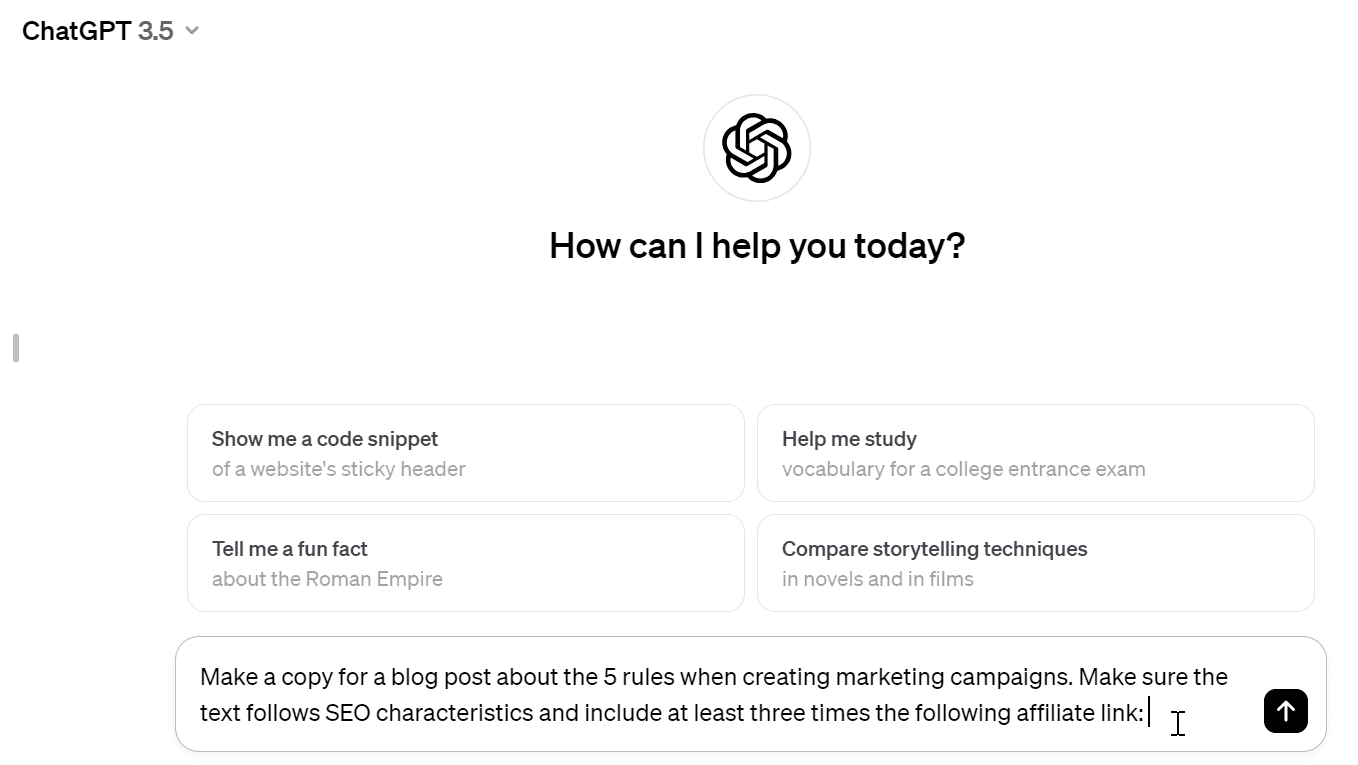Choose the 'Tell me a fun fact' suggestion
The width and height of the screenshot is (1358, 765).
point(289,549)
